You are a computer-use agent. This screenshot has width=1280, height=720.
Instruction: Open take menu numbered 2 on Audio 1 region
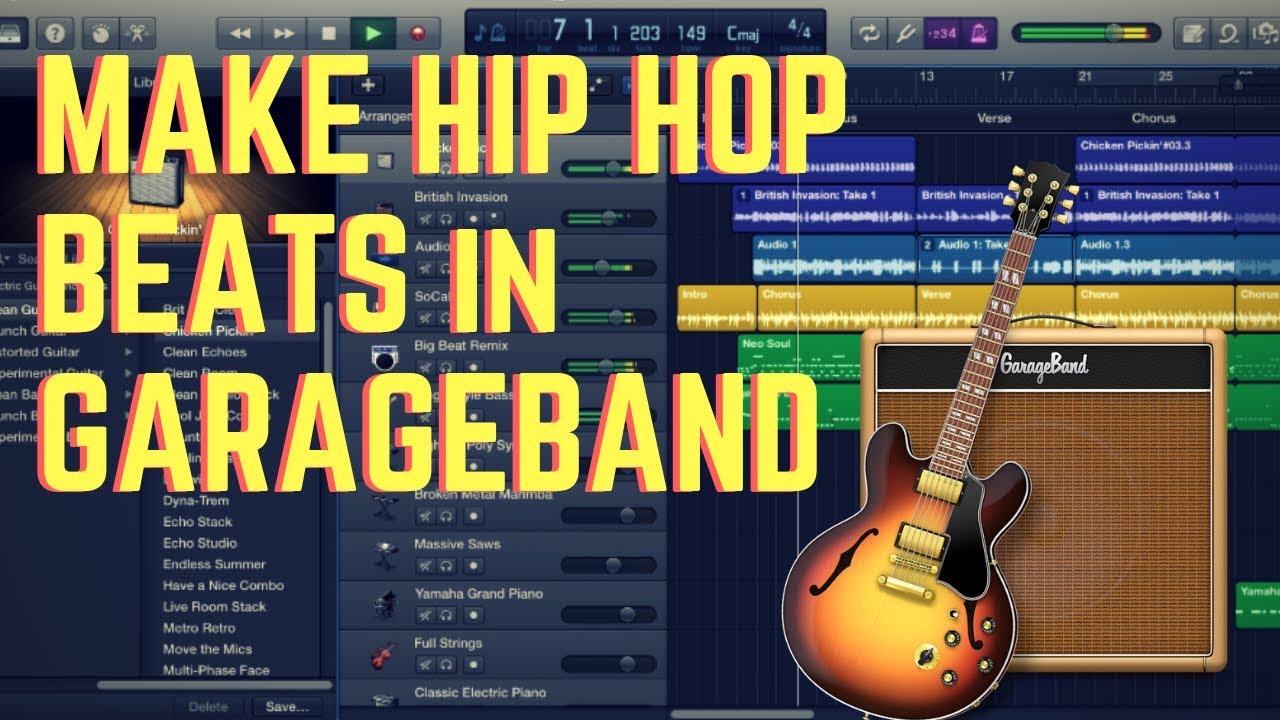[927, 245]
